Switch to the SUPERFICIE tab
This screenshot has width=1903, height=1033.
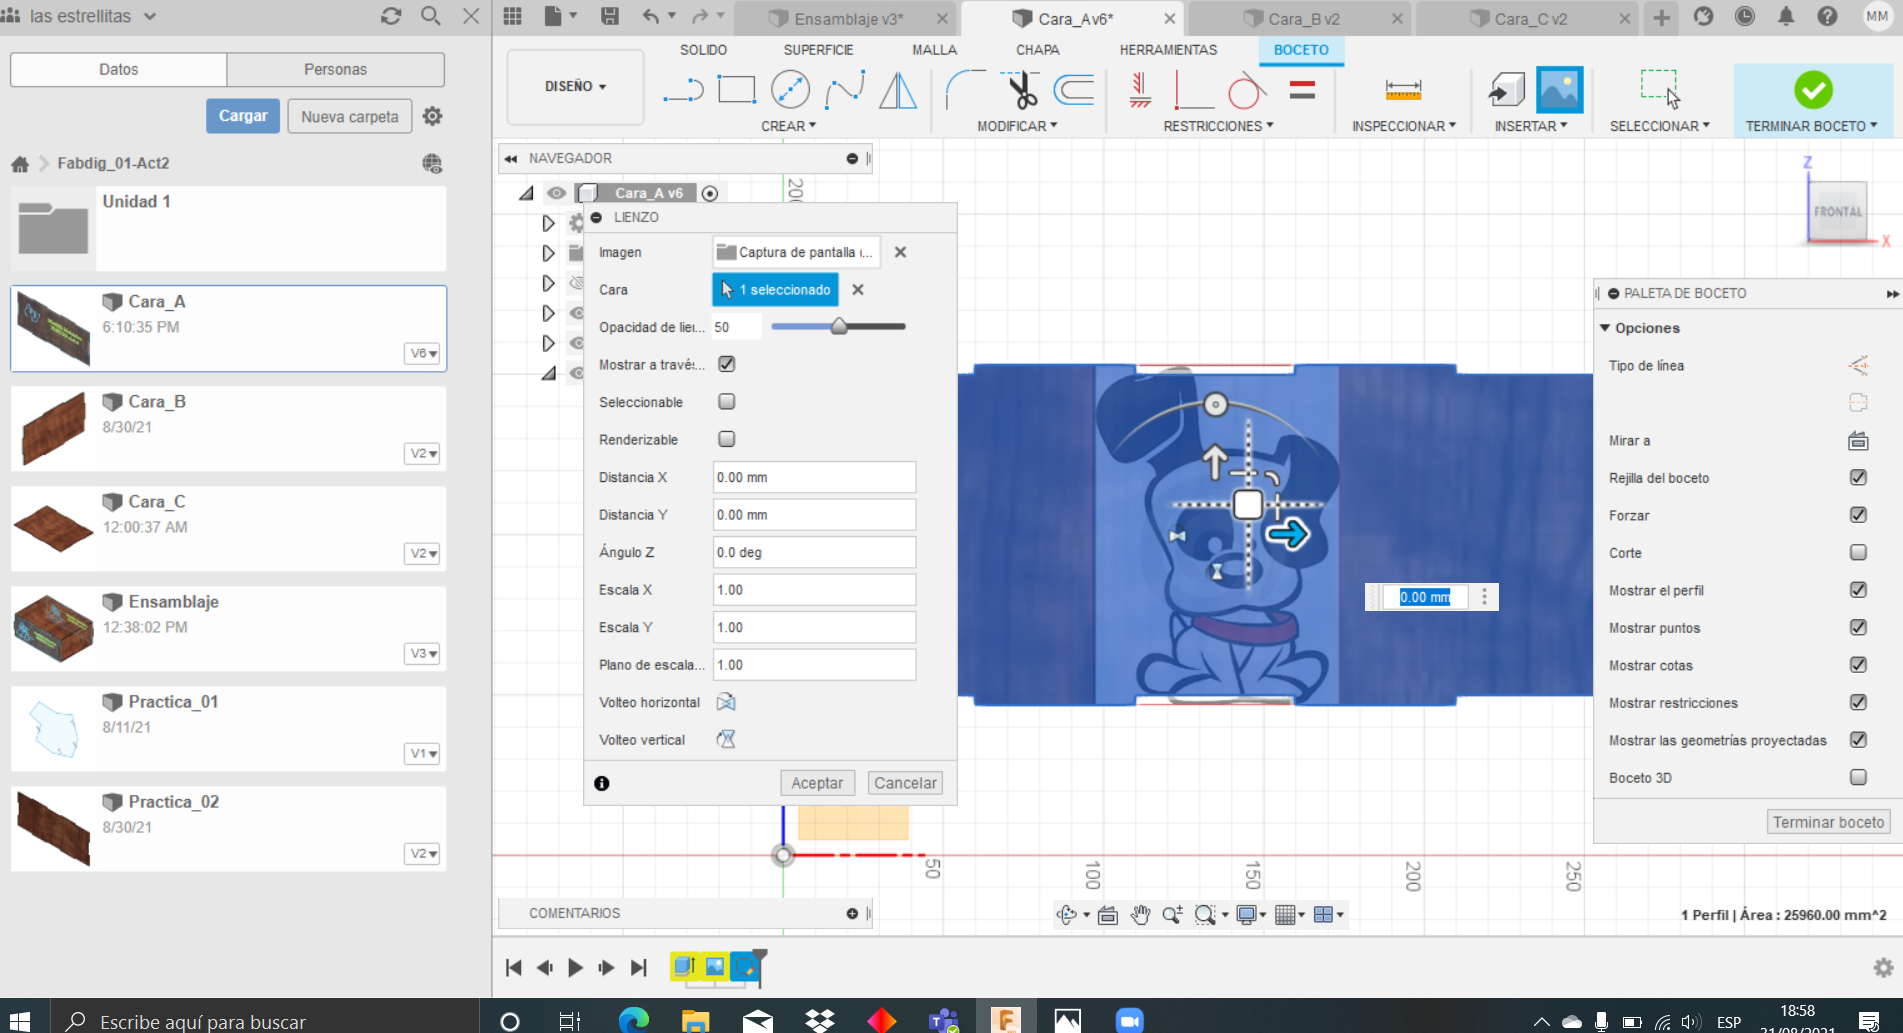818,50
